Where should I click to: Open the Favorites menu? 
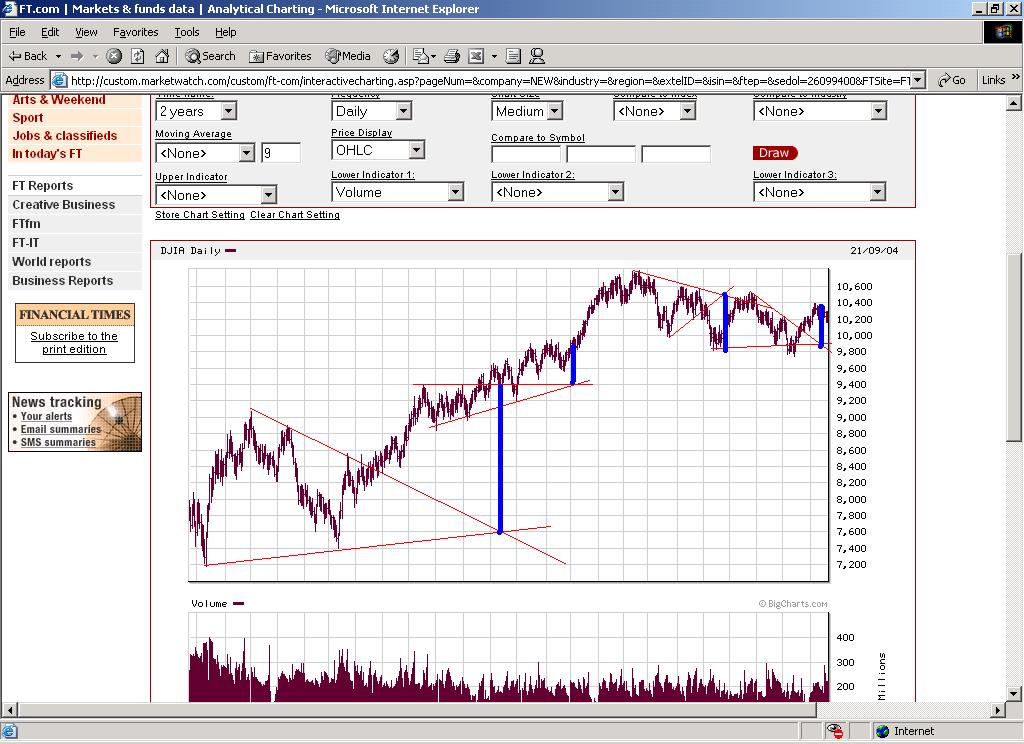135,32
